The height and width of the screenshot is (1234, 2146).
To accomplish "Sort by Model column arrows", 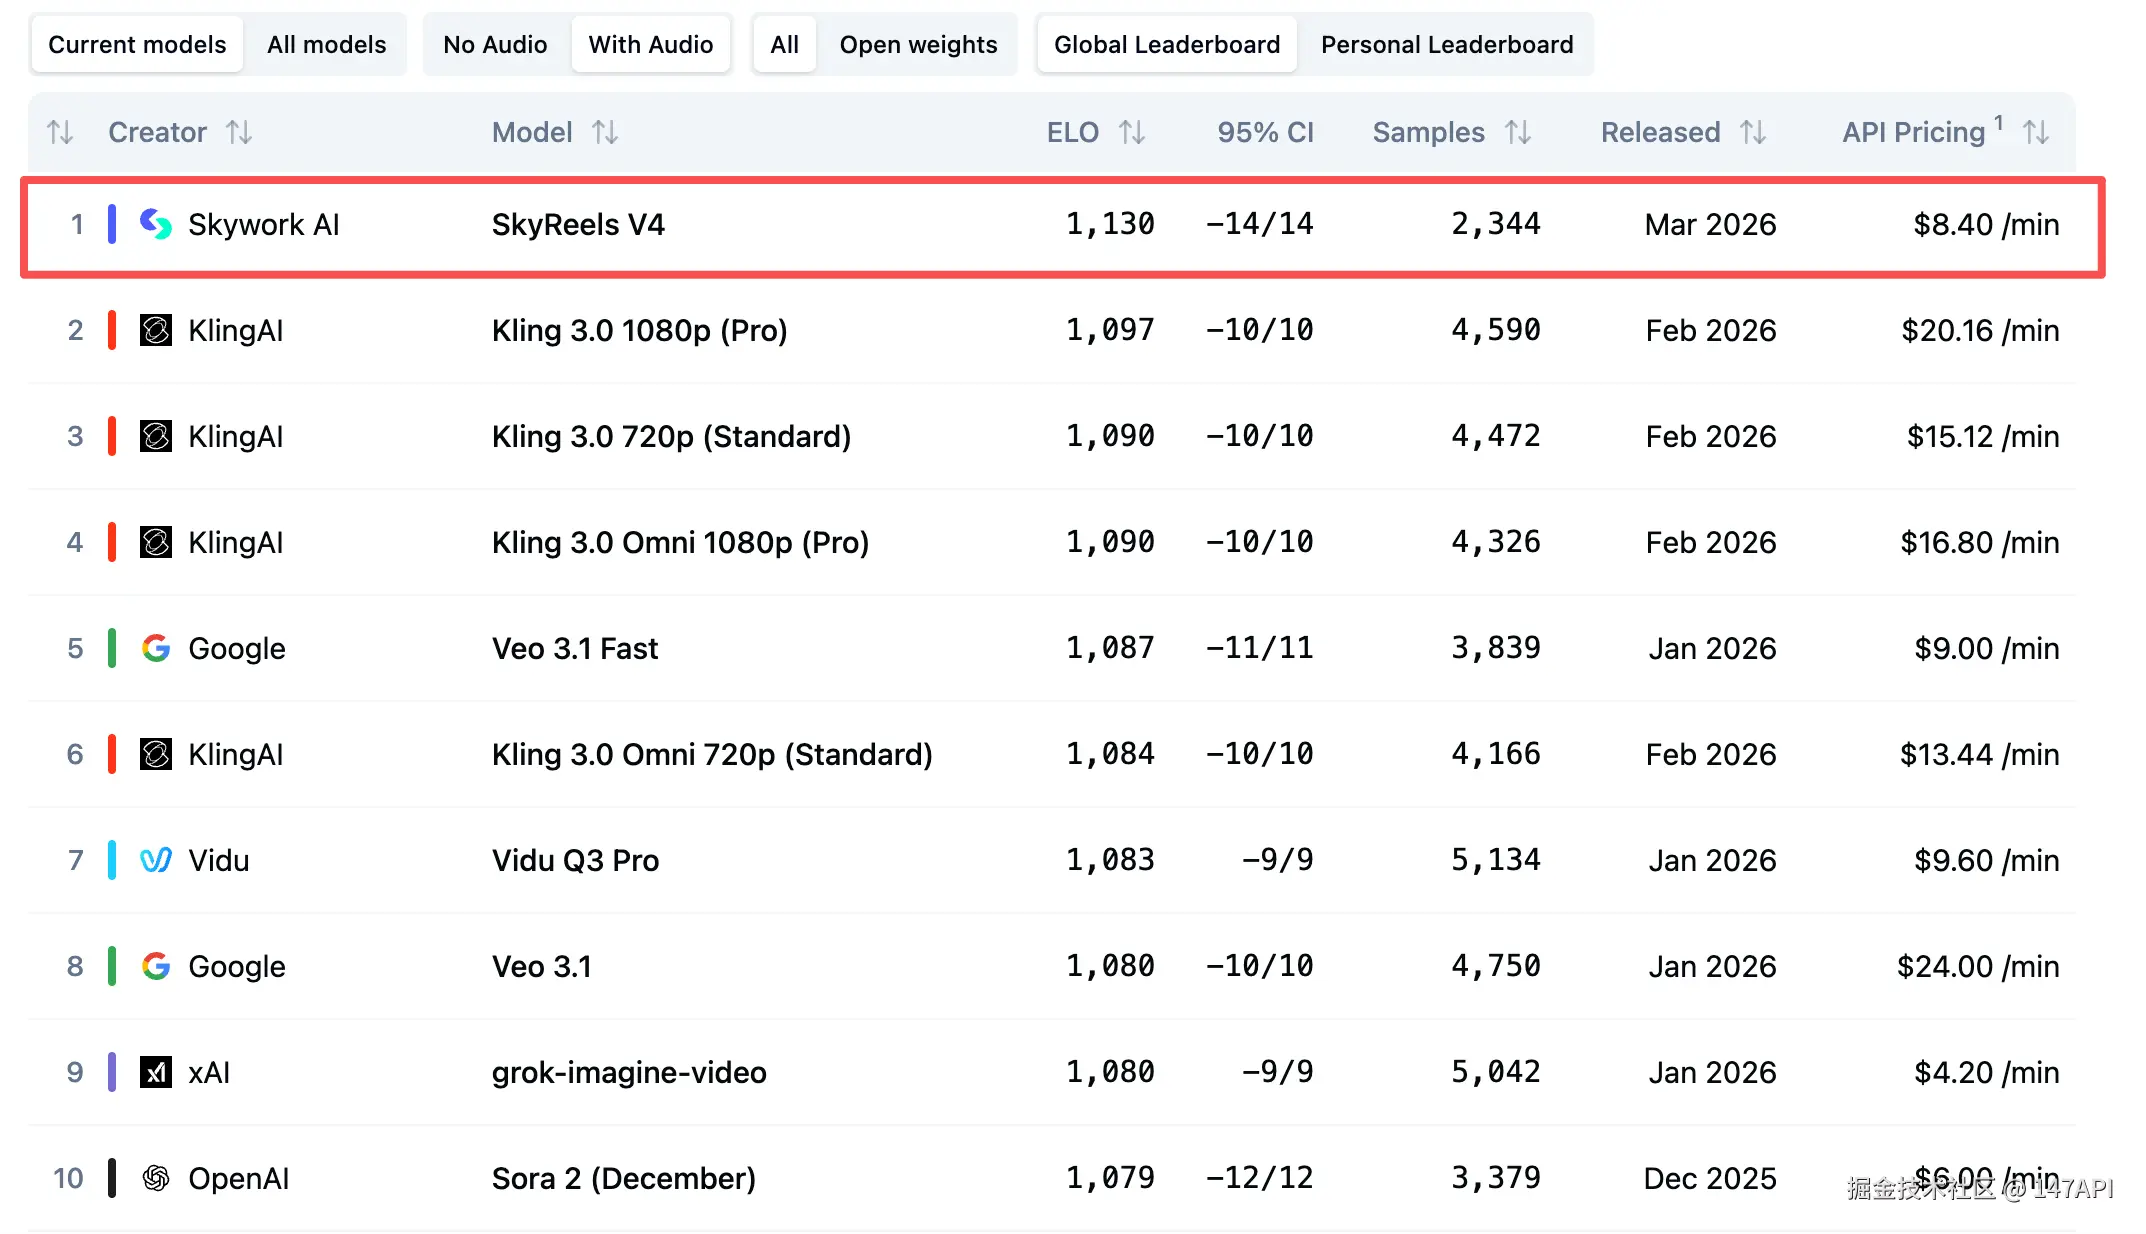I will tap(604, 132).
